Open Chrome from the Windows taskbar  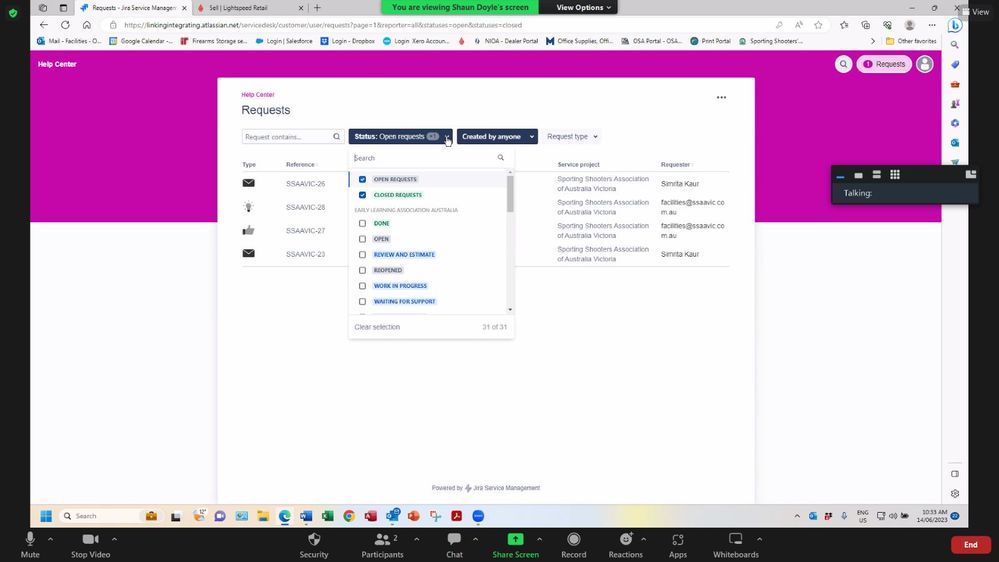click(x=349, y=516)
